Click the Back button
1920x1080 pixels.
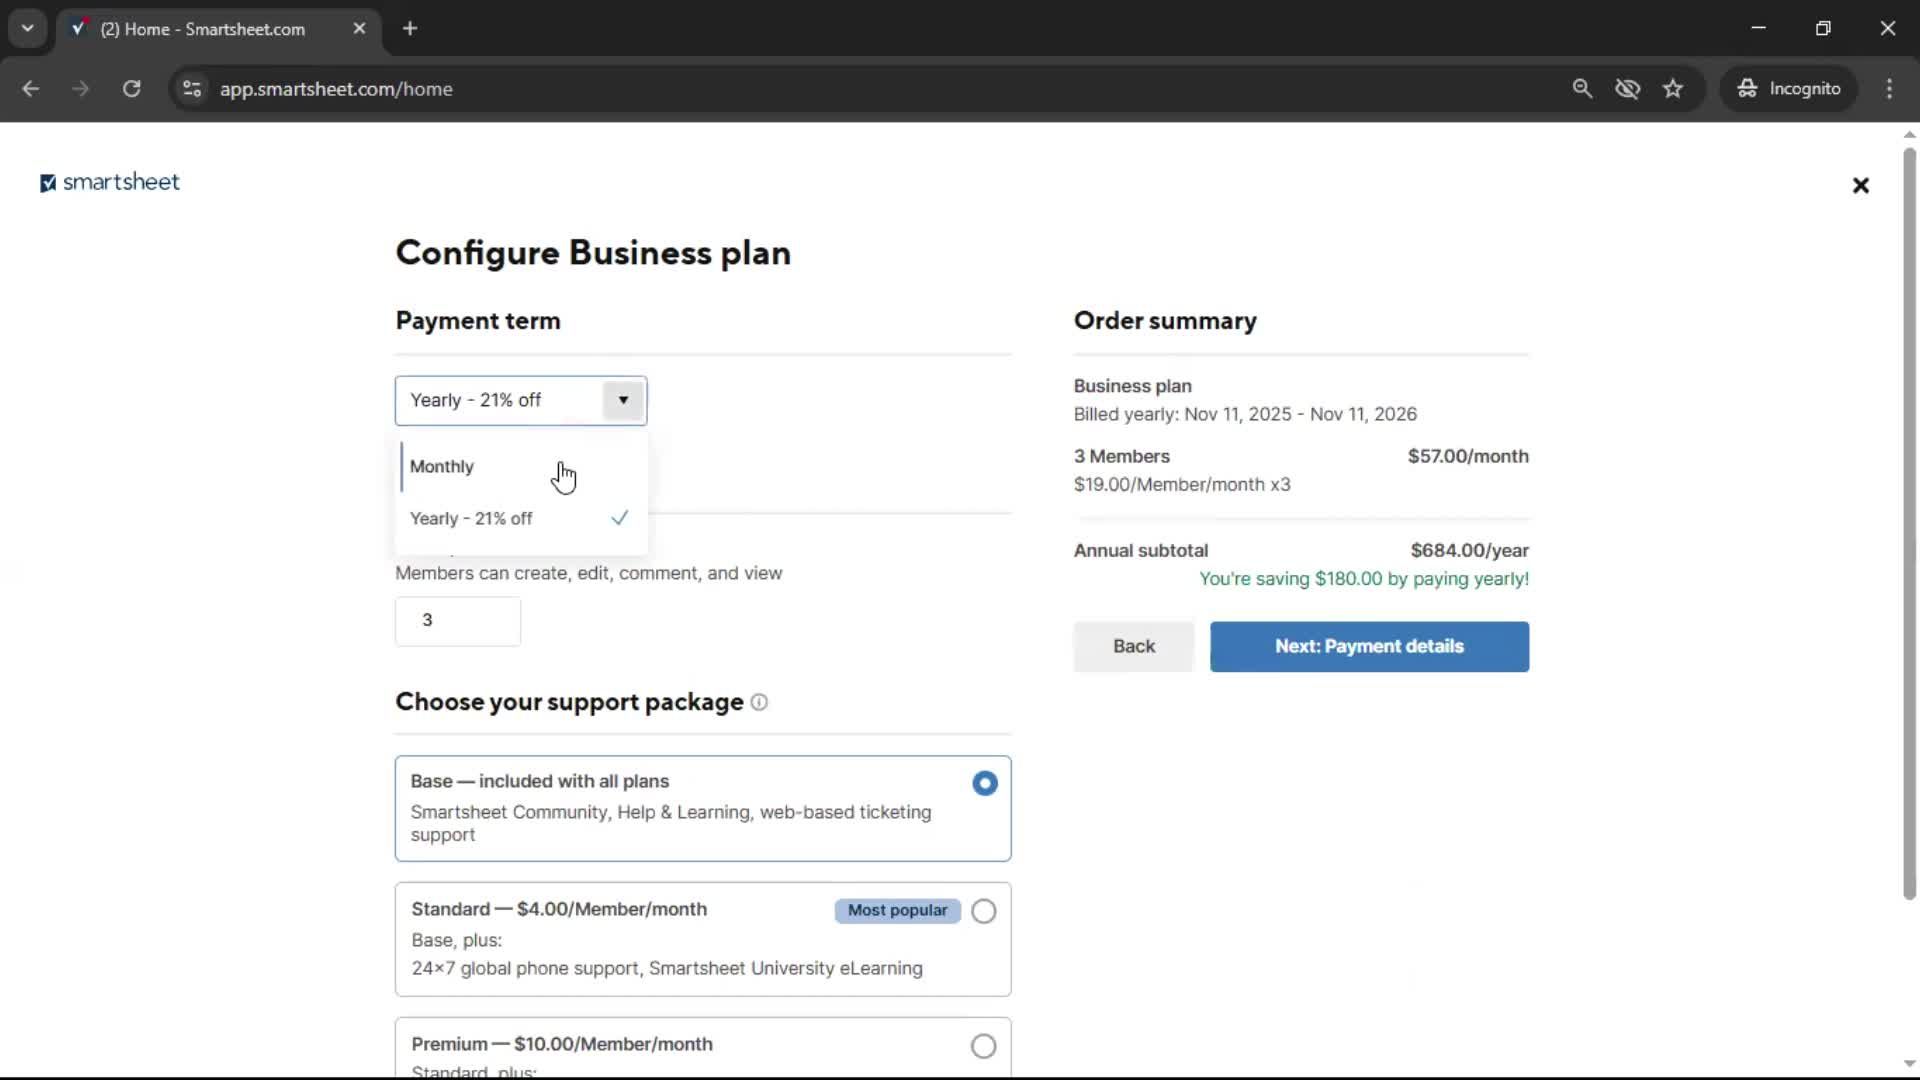(x=1133, y=646)
